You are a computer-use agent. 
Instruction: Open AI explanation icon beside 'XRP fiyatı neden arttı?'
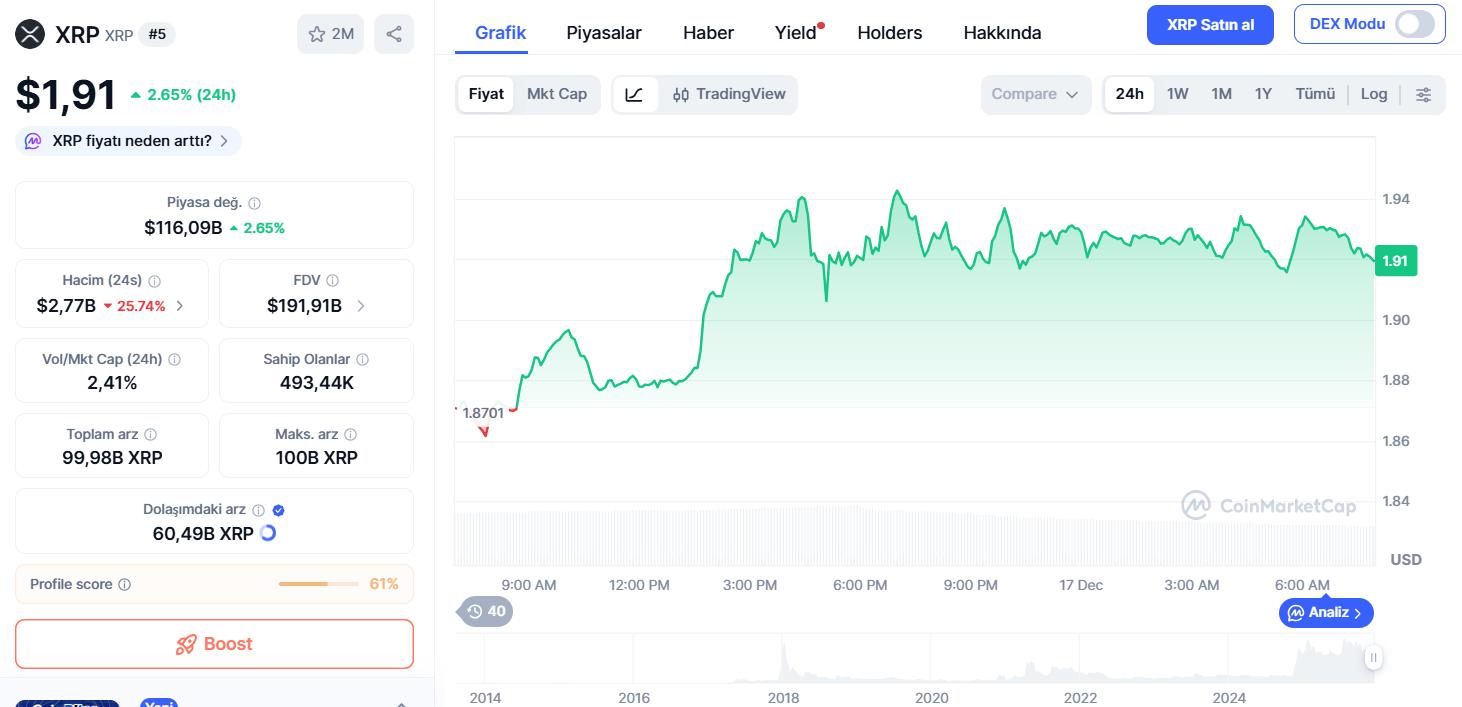pos(34,141)
